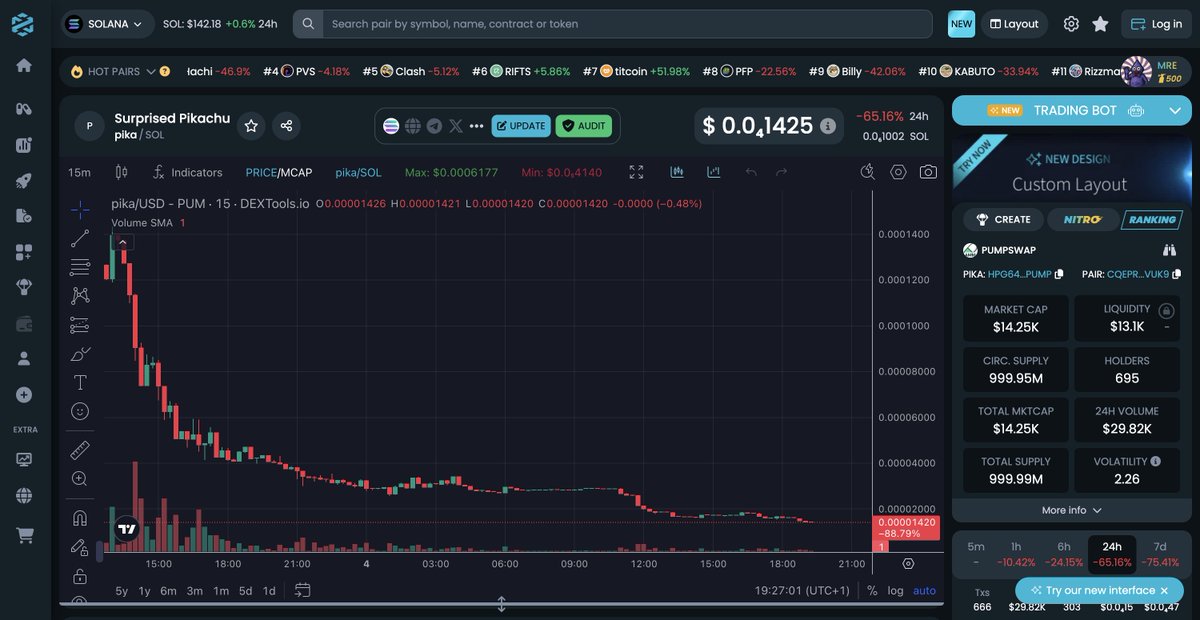Image resolution: width=1200 pixels, height=620 pixels.
Task: Open the globe icon under EXTRA
Action: point(23,495)
